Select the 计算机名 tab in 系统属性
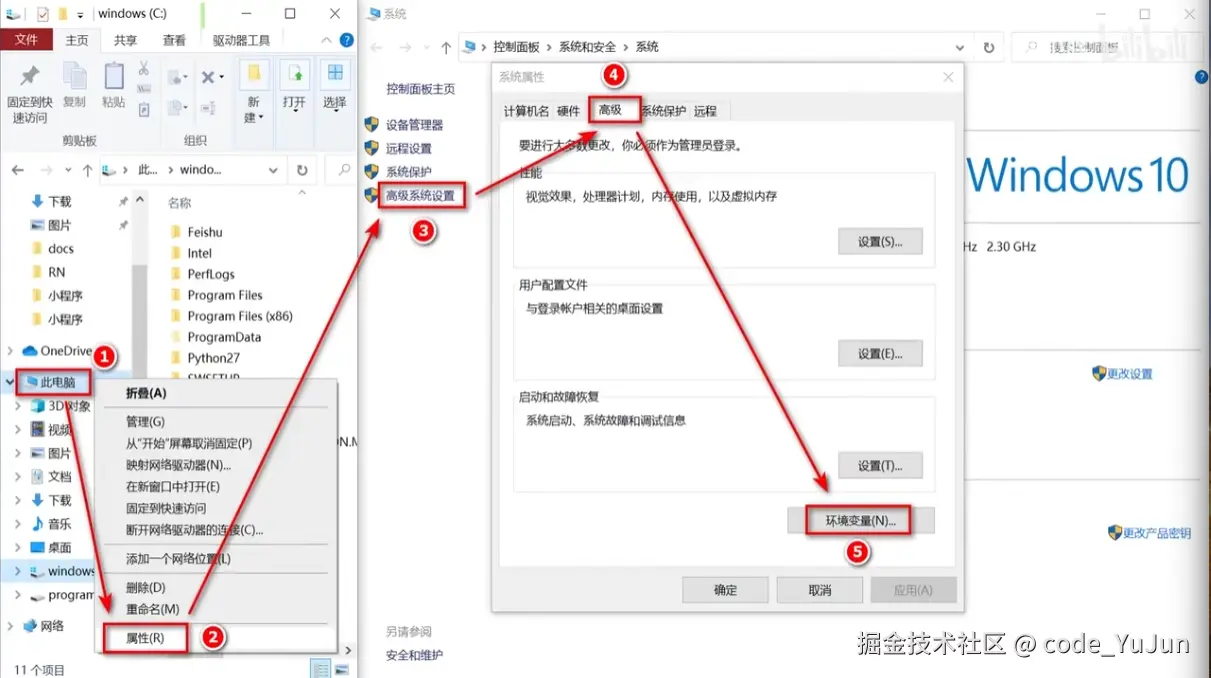Viewport: 1211px width, 678px height. click(x=526, y=111)
